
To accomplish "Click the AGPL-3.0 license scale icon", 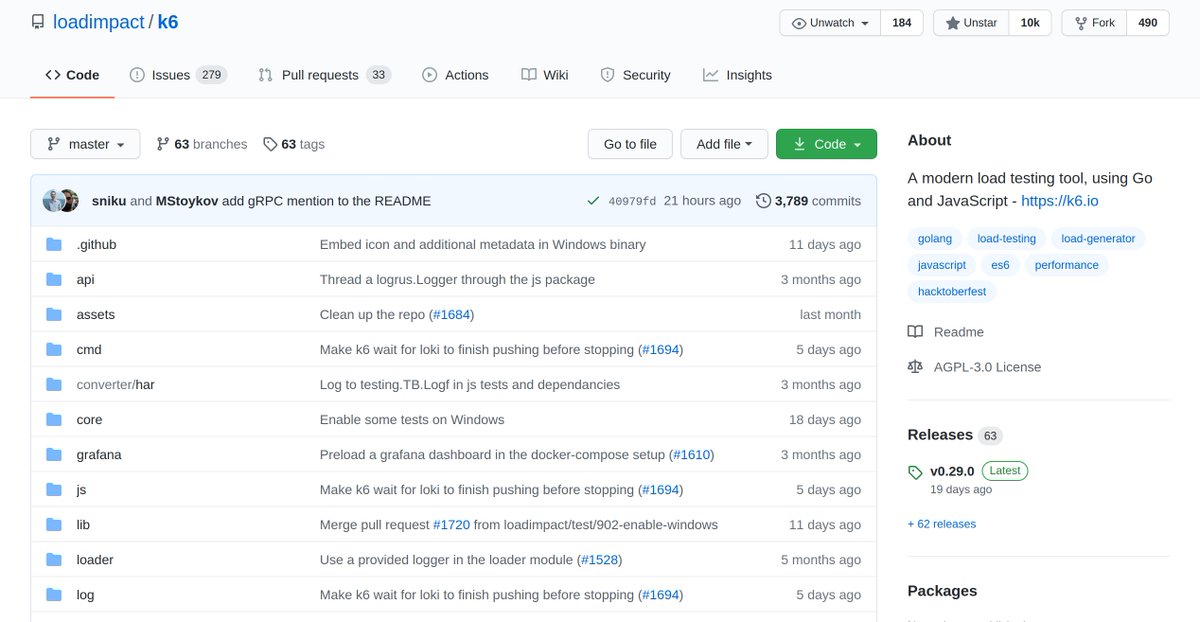I will (915, 366).
